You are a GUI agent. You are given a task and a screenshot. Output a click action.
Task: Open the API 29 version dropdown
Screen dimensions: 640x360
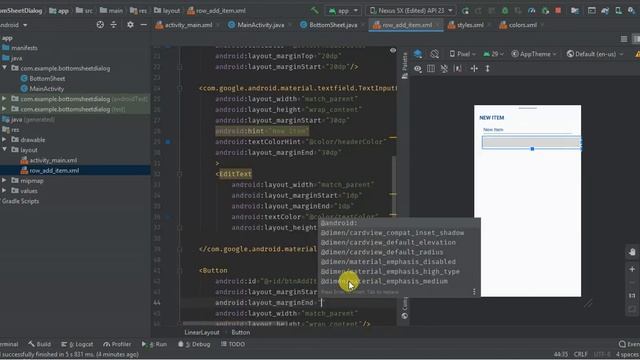coord(493,54)
